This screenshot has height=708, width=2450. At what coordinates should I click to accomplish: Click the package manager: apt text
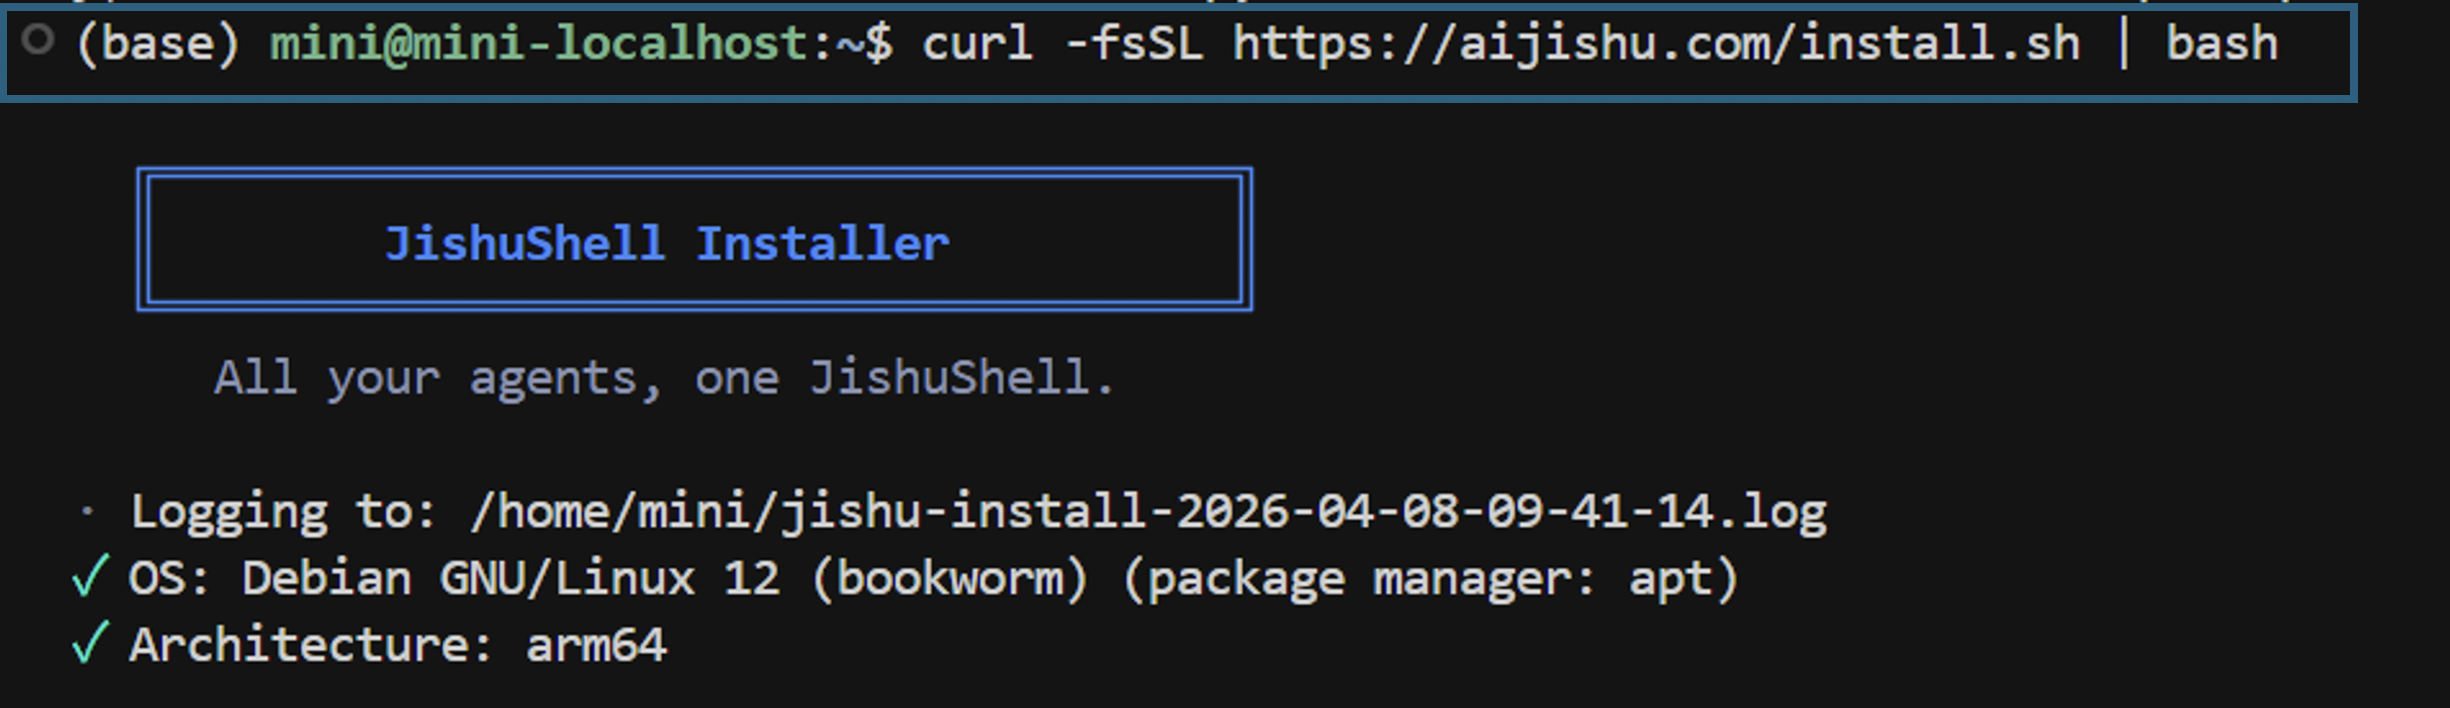(1431, 578)
